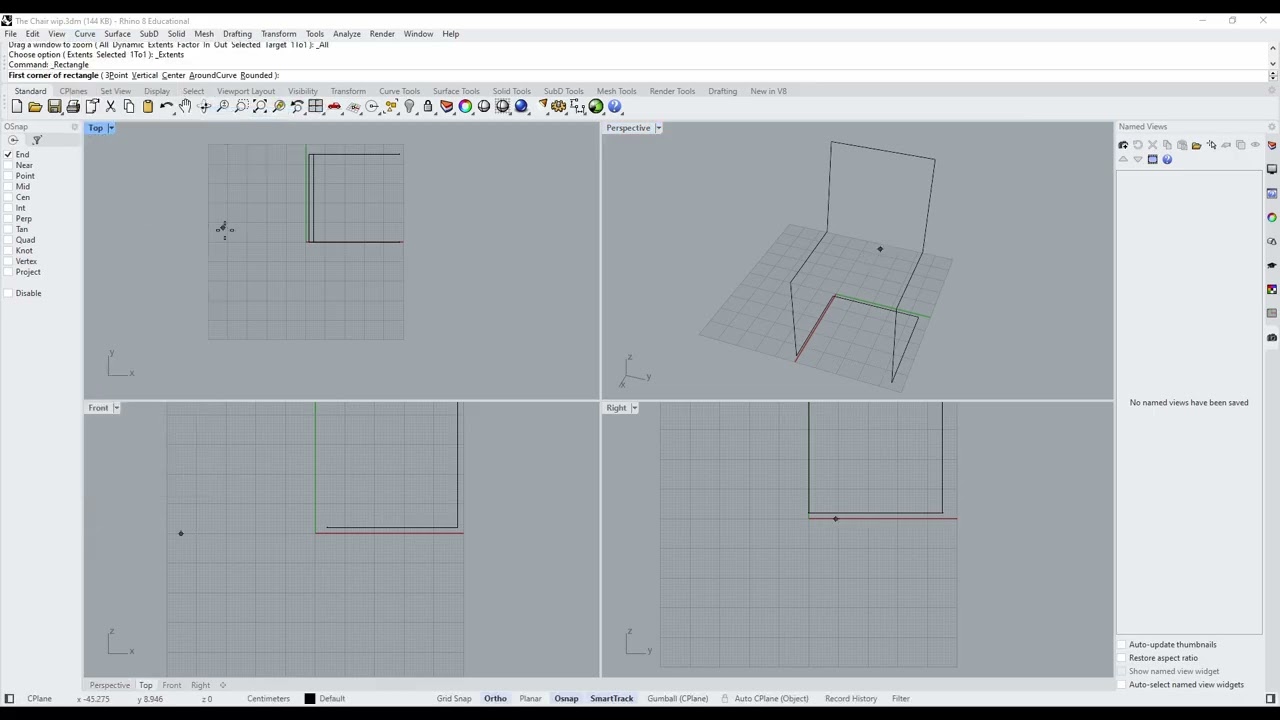Toggle SmartTrack in status bar
Screen dimensions: 1280x720
(611, 698)
